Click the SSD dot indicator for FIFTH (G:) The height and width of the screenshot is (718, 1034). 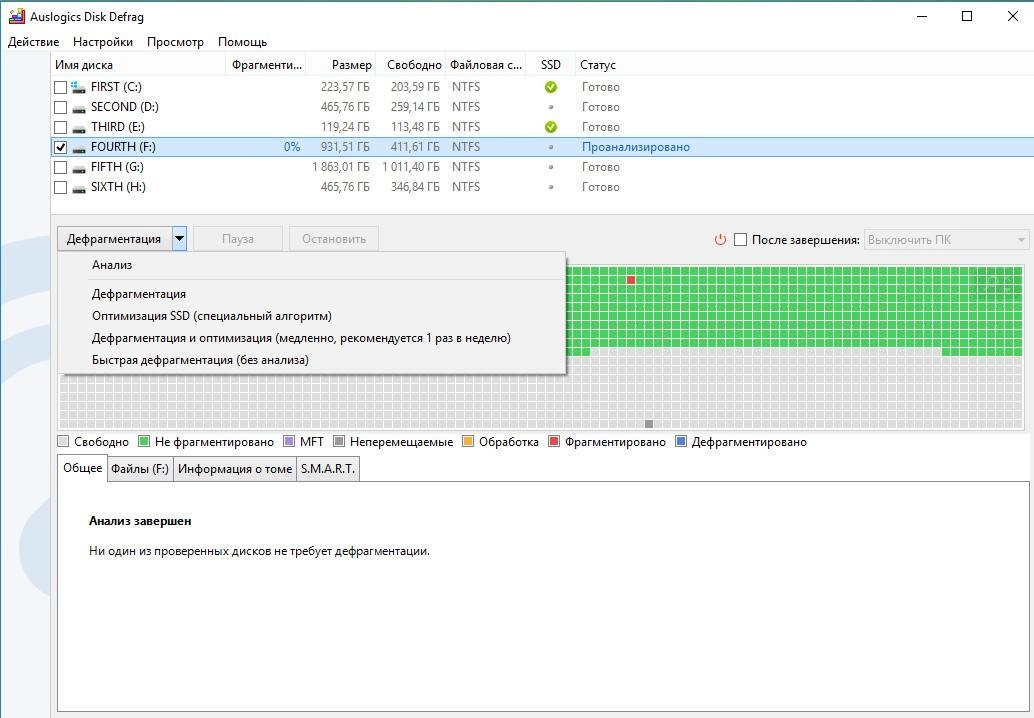551,167
